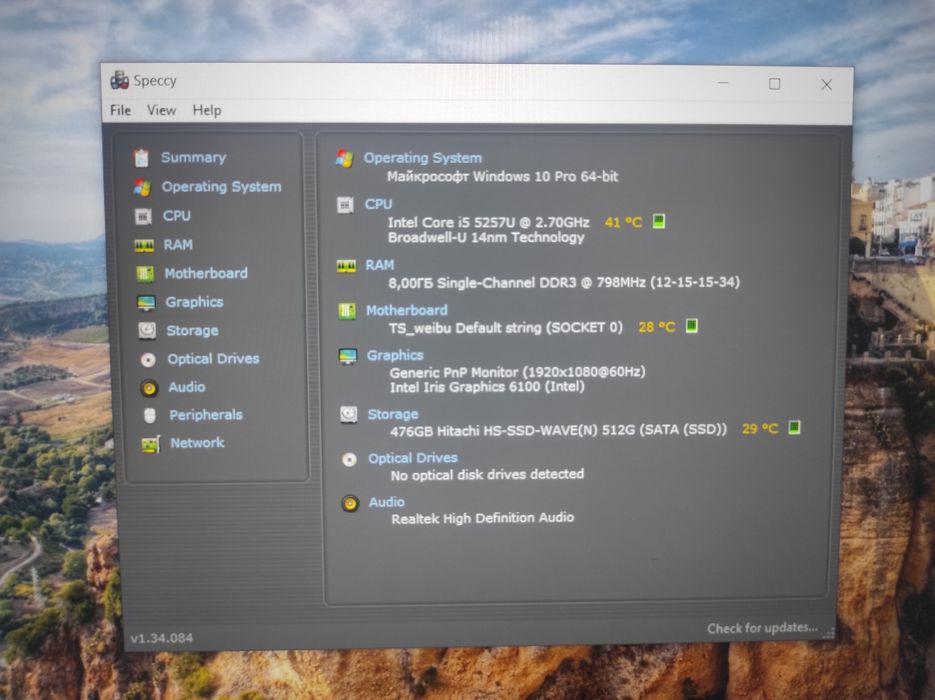This screenshot has height=700, width=935.
Task: Click the 28 °C motherboard temperature value
Action: pyautogui.click(x=657, y=327)
